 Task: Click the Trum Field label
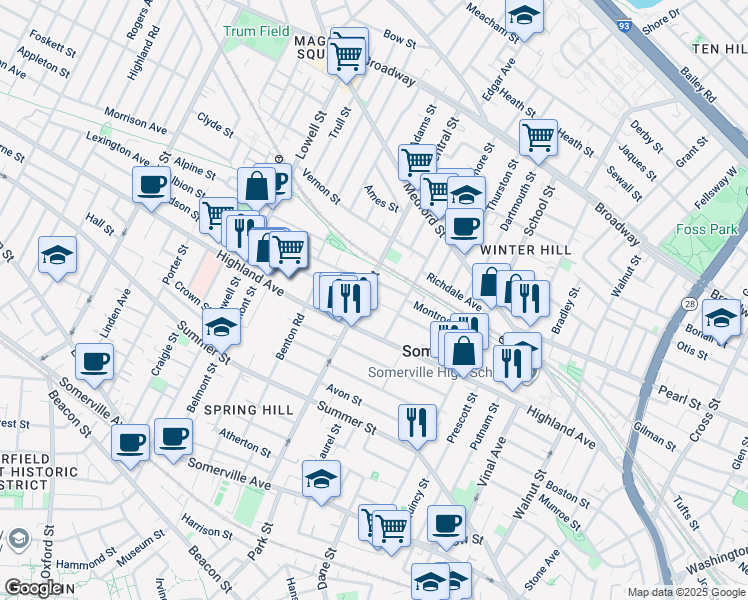(256, 32)
